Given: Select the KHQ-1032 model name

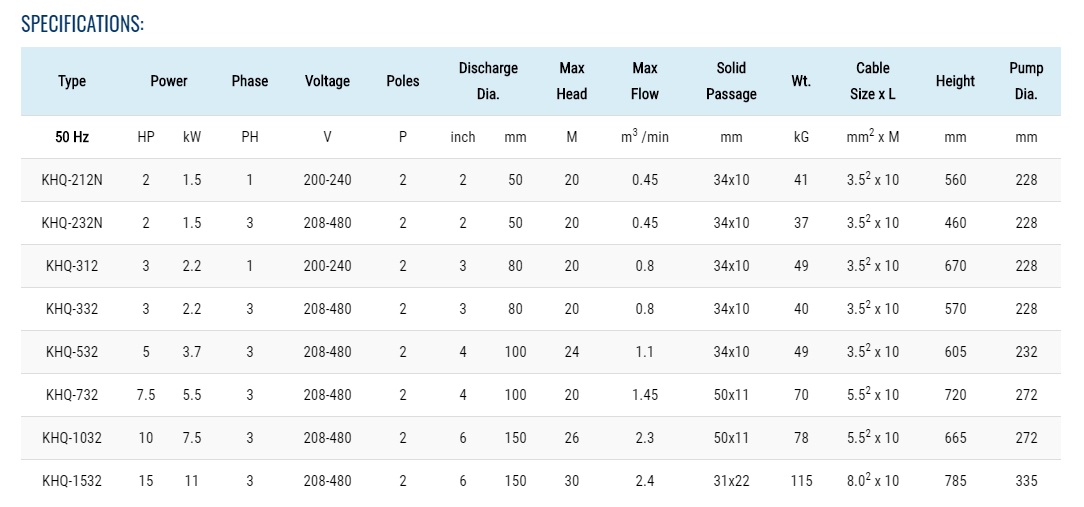Looking at the screenshot, I should pyautogui.click(x=72, y=438).
